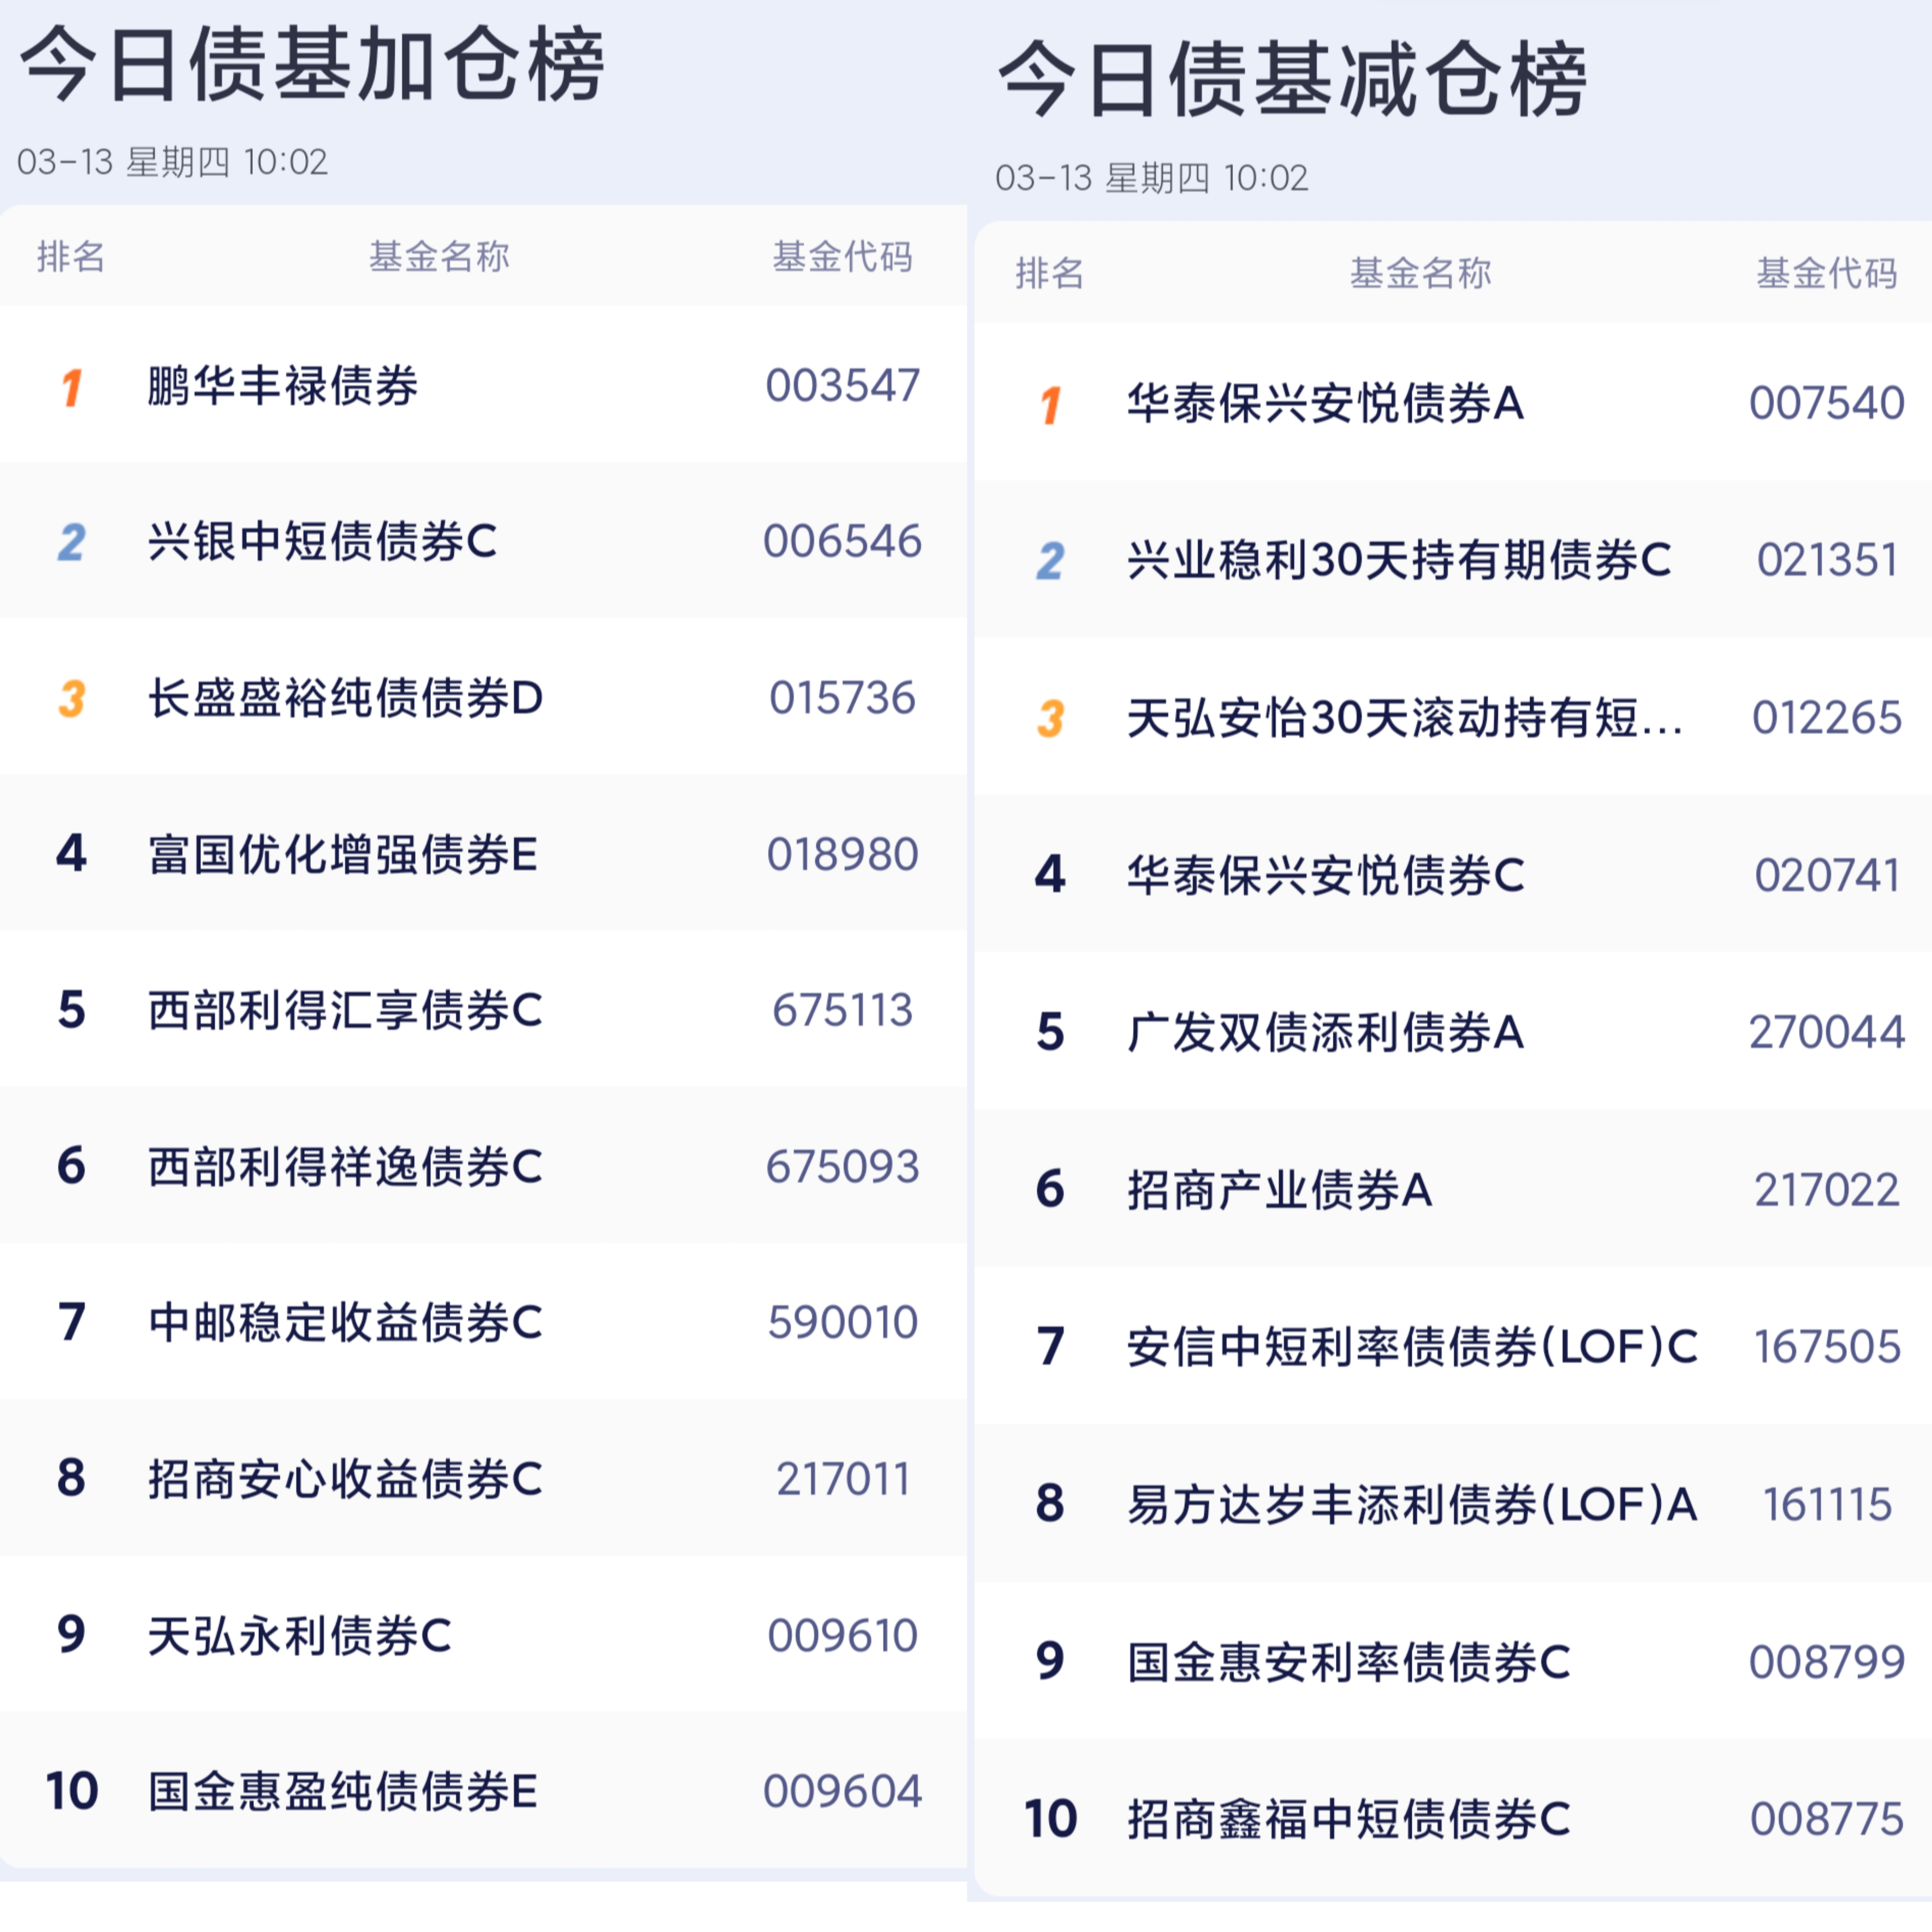The image size is (1932, 1932).
Task: Click the 今日债基减仓榜 title
Action: 1292,80
